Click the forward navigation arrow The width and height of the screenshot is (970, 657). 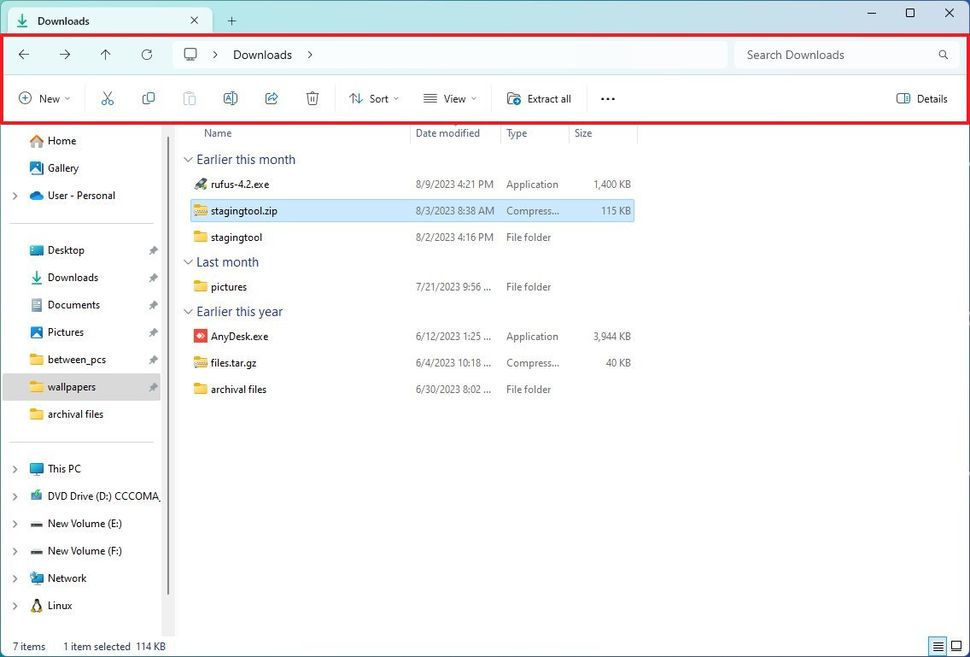coord(65,54)
